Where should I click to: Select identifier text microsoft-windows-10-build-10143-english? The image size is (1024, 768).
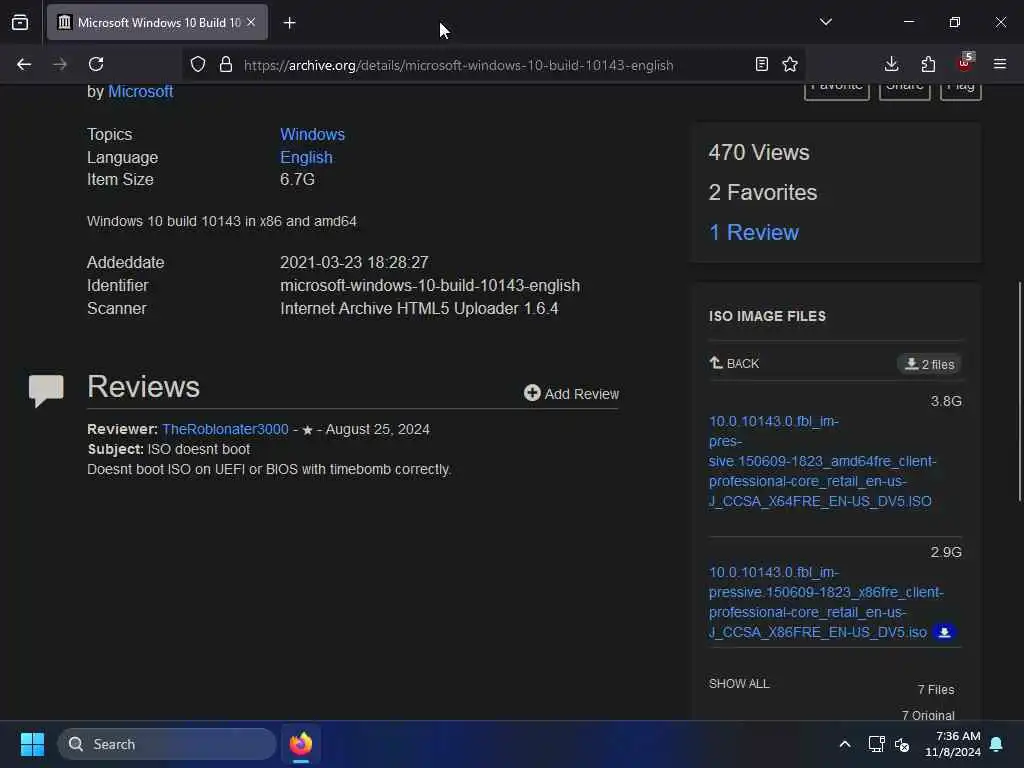tap(430, 285)
